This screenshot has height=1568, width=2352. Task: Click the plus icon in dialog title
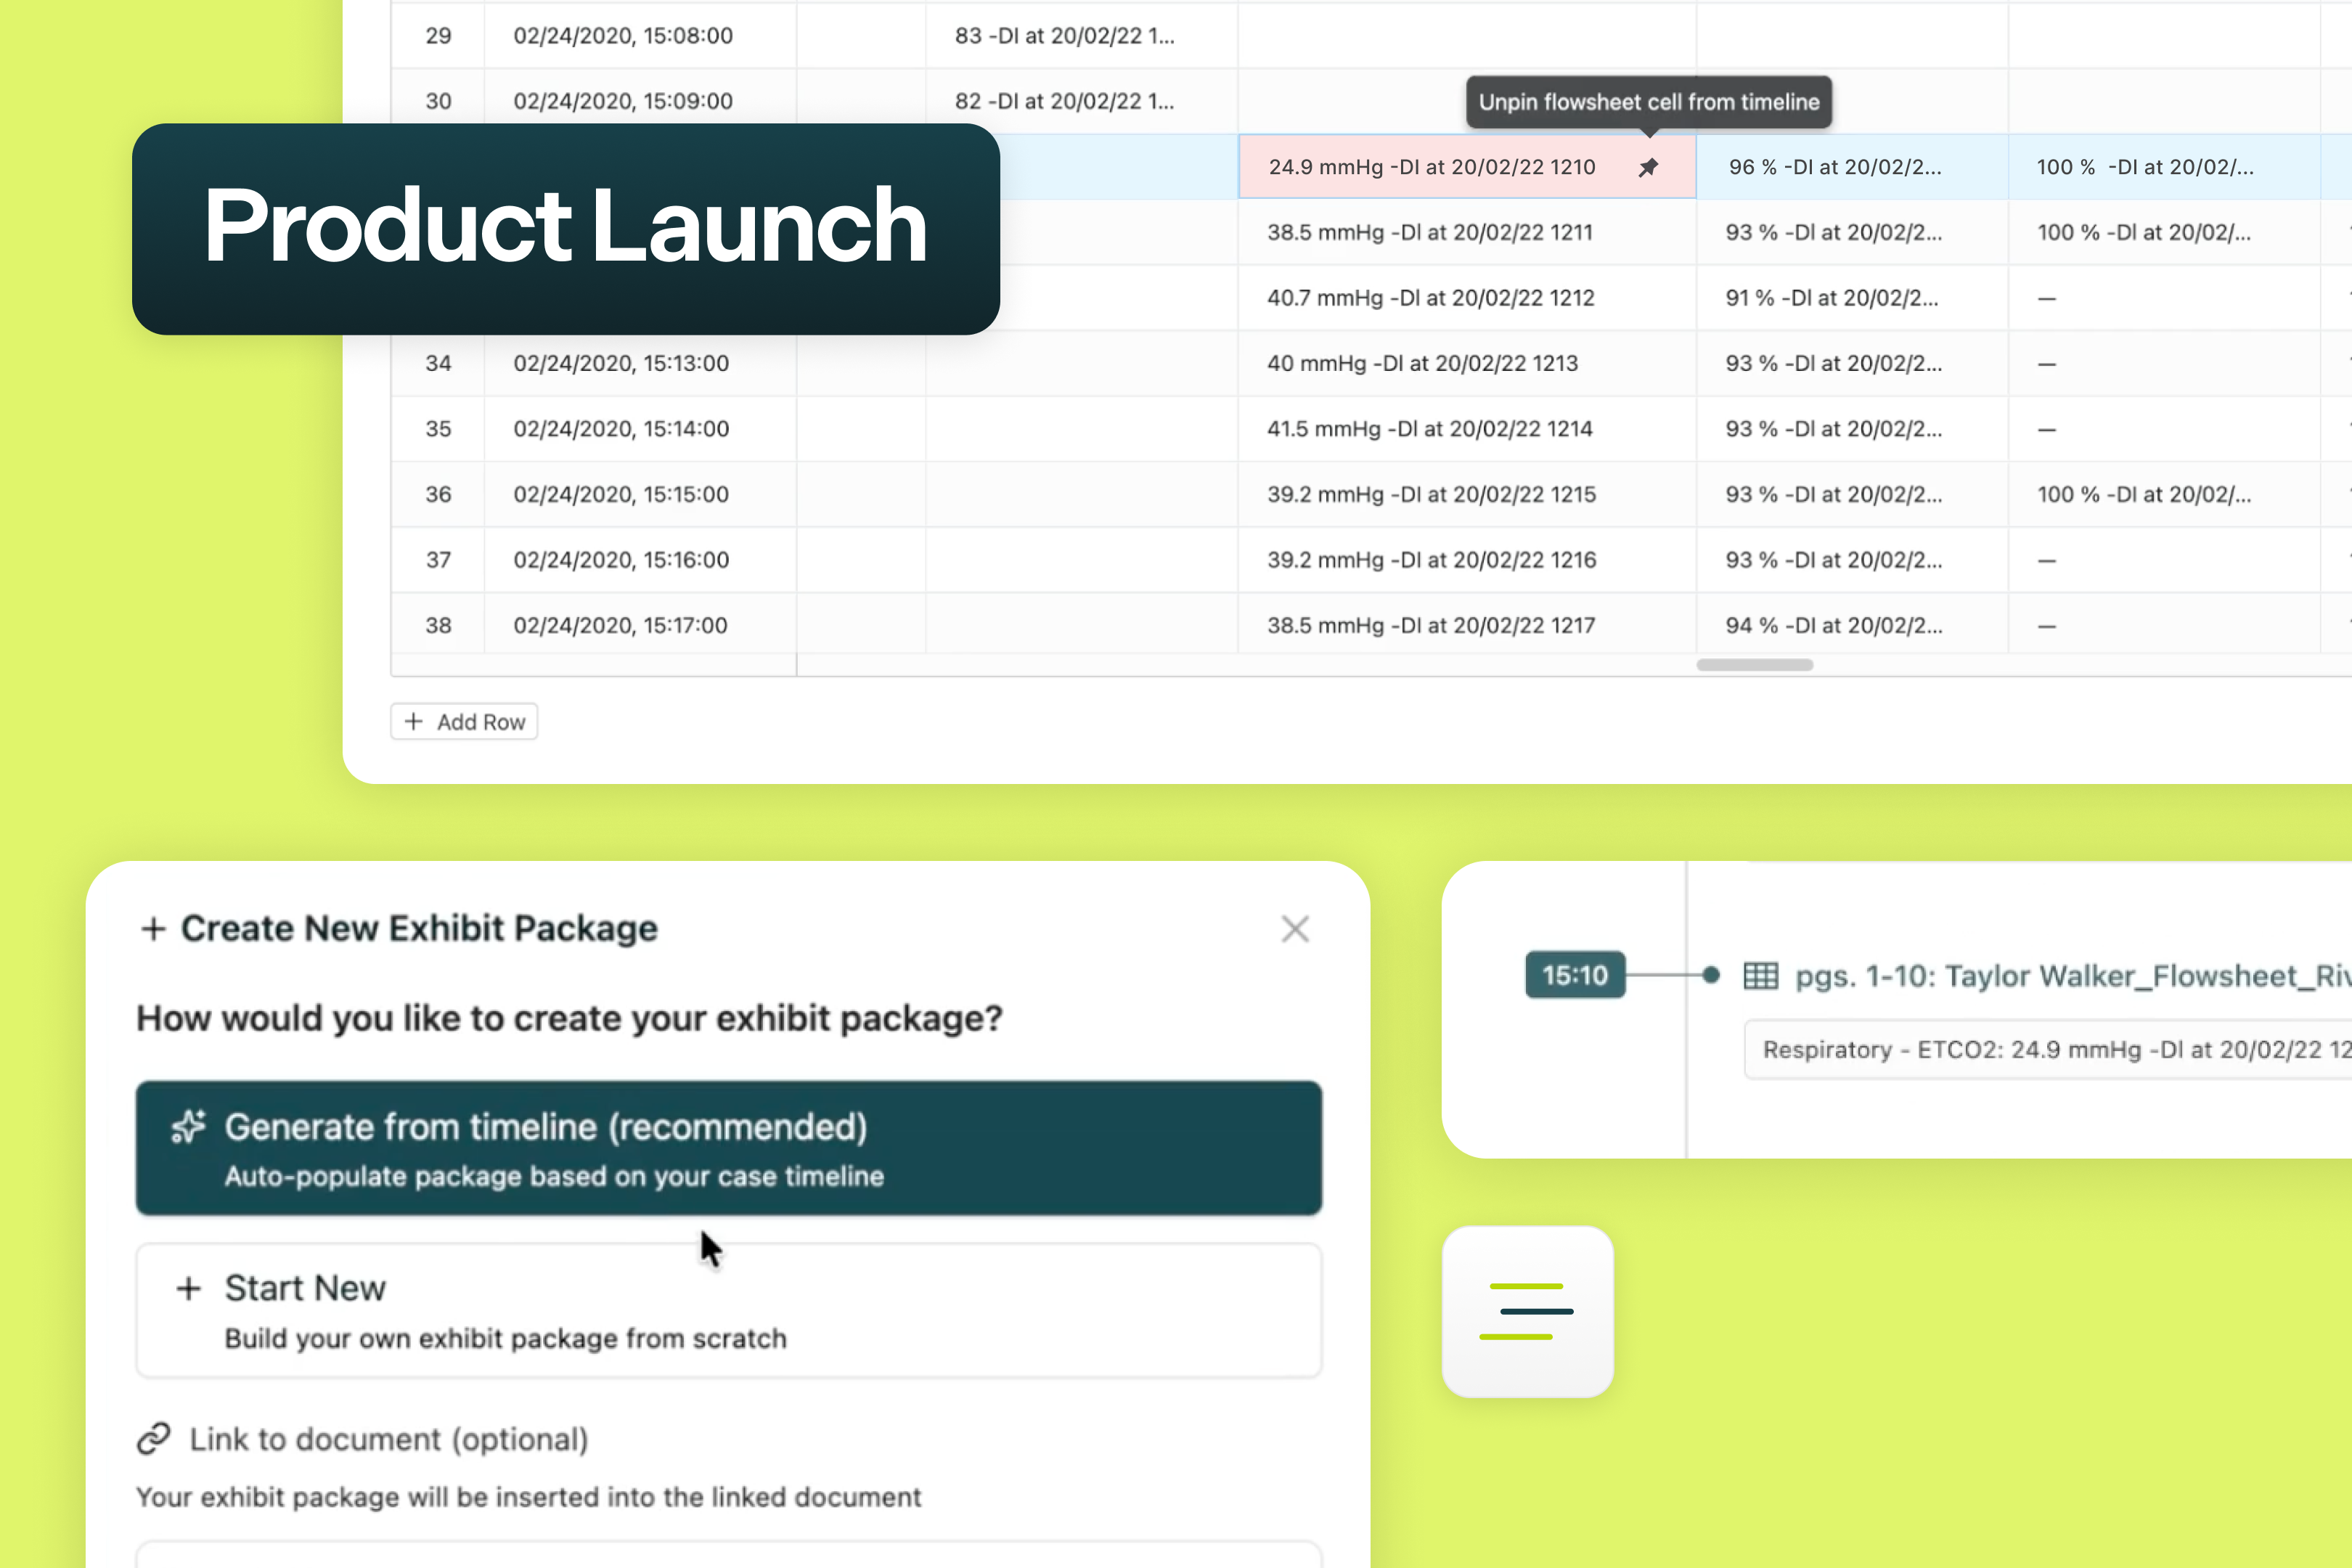(153, 929)
